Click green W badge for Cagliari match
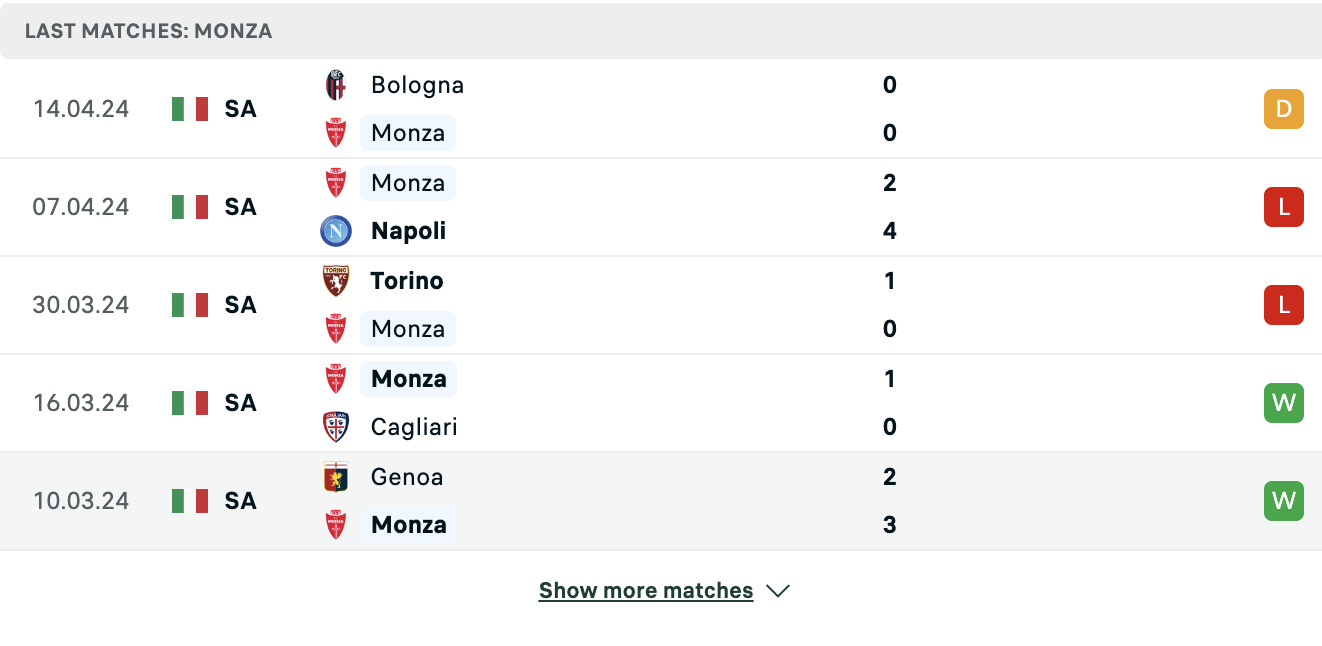1322x646 pixels. click(x=1284, y=403)
